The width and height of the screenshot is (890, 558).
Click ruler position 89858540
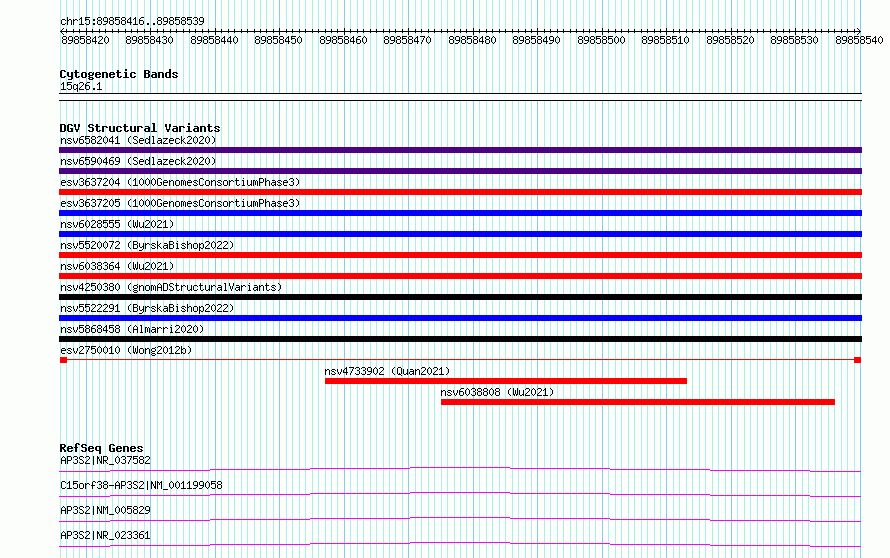(x=859, y=40)
